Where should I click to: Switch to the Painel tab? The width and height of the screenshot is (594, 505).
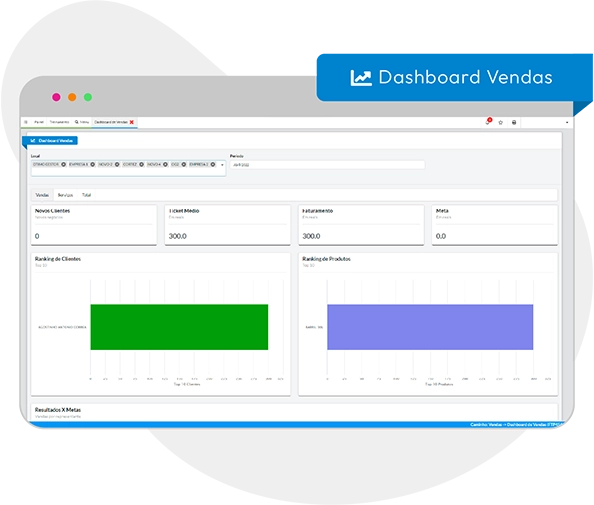coord(39,122)
